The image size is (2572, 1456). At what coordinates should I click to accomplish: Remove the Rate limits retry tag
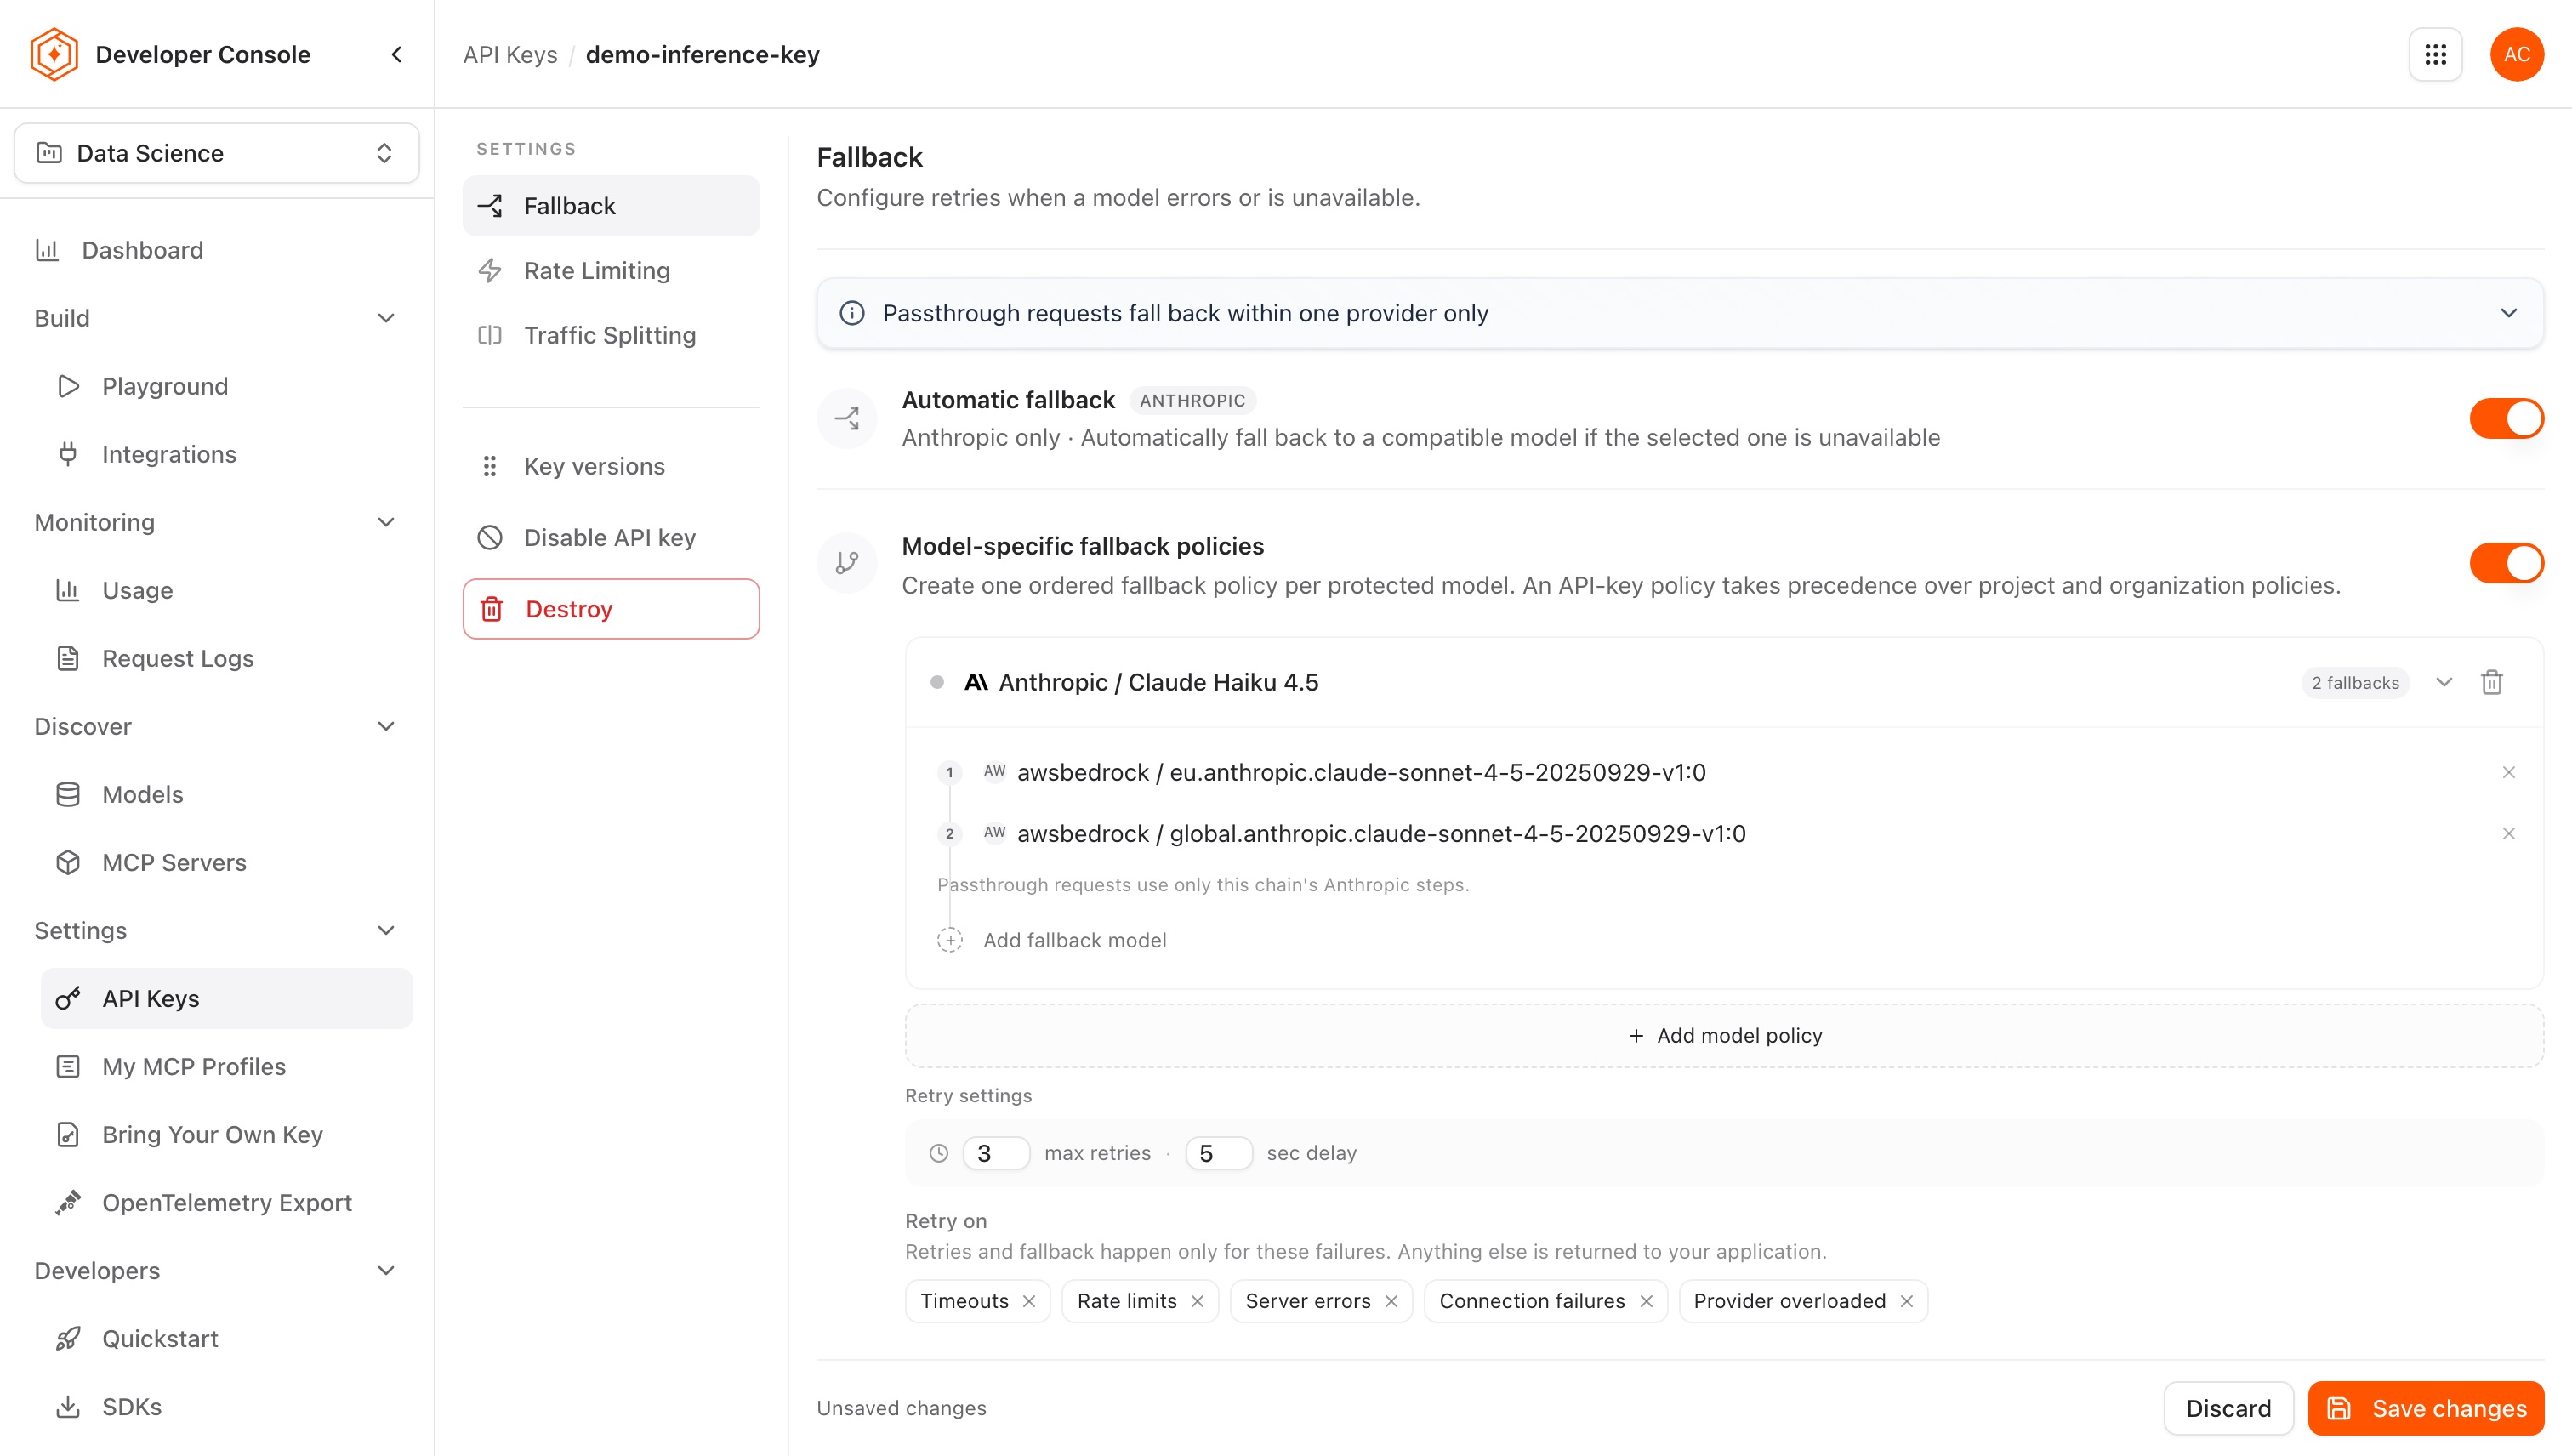1197,1301
